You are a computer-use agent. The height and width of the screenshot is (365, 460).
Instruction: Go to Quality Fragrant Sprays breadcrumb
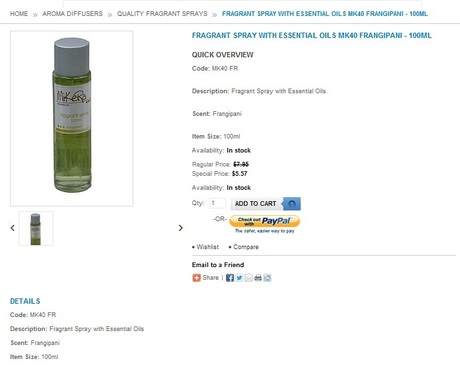162,14
